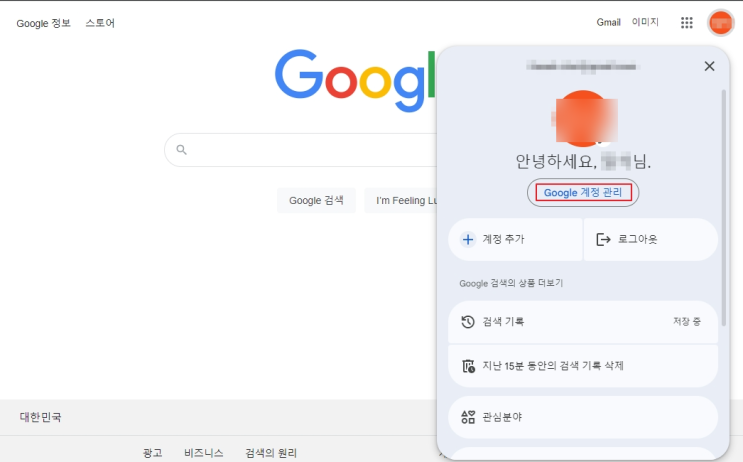Open the Google apps grid icon
This screenshot has width=743, height=462.
click(x=687, y=22)
